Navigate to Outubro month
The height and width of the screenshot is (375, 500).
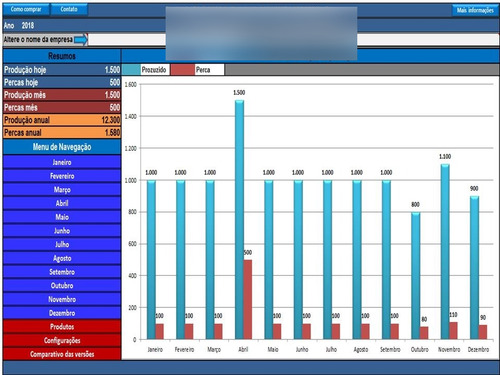pyautogui.click(x=62, y=285)
